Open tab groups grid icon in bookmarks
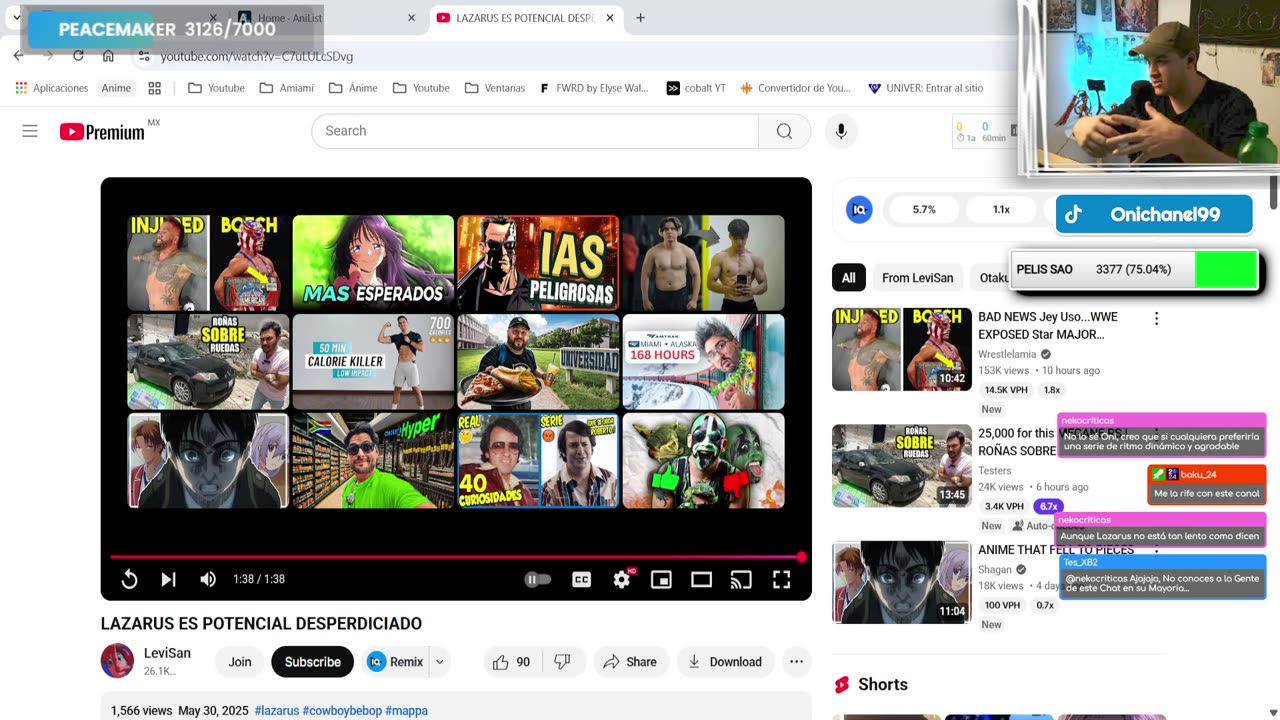Viewport: 1280px width, 720px height. coord(154,88)
